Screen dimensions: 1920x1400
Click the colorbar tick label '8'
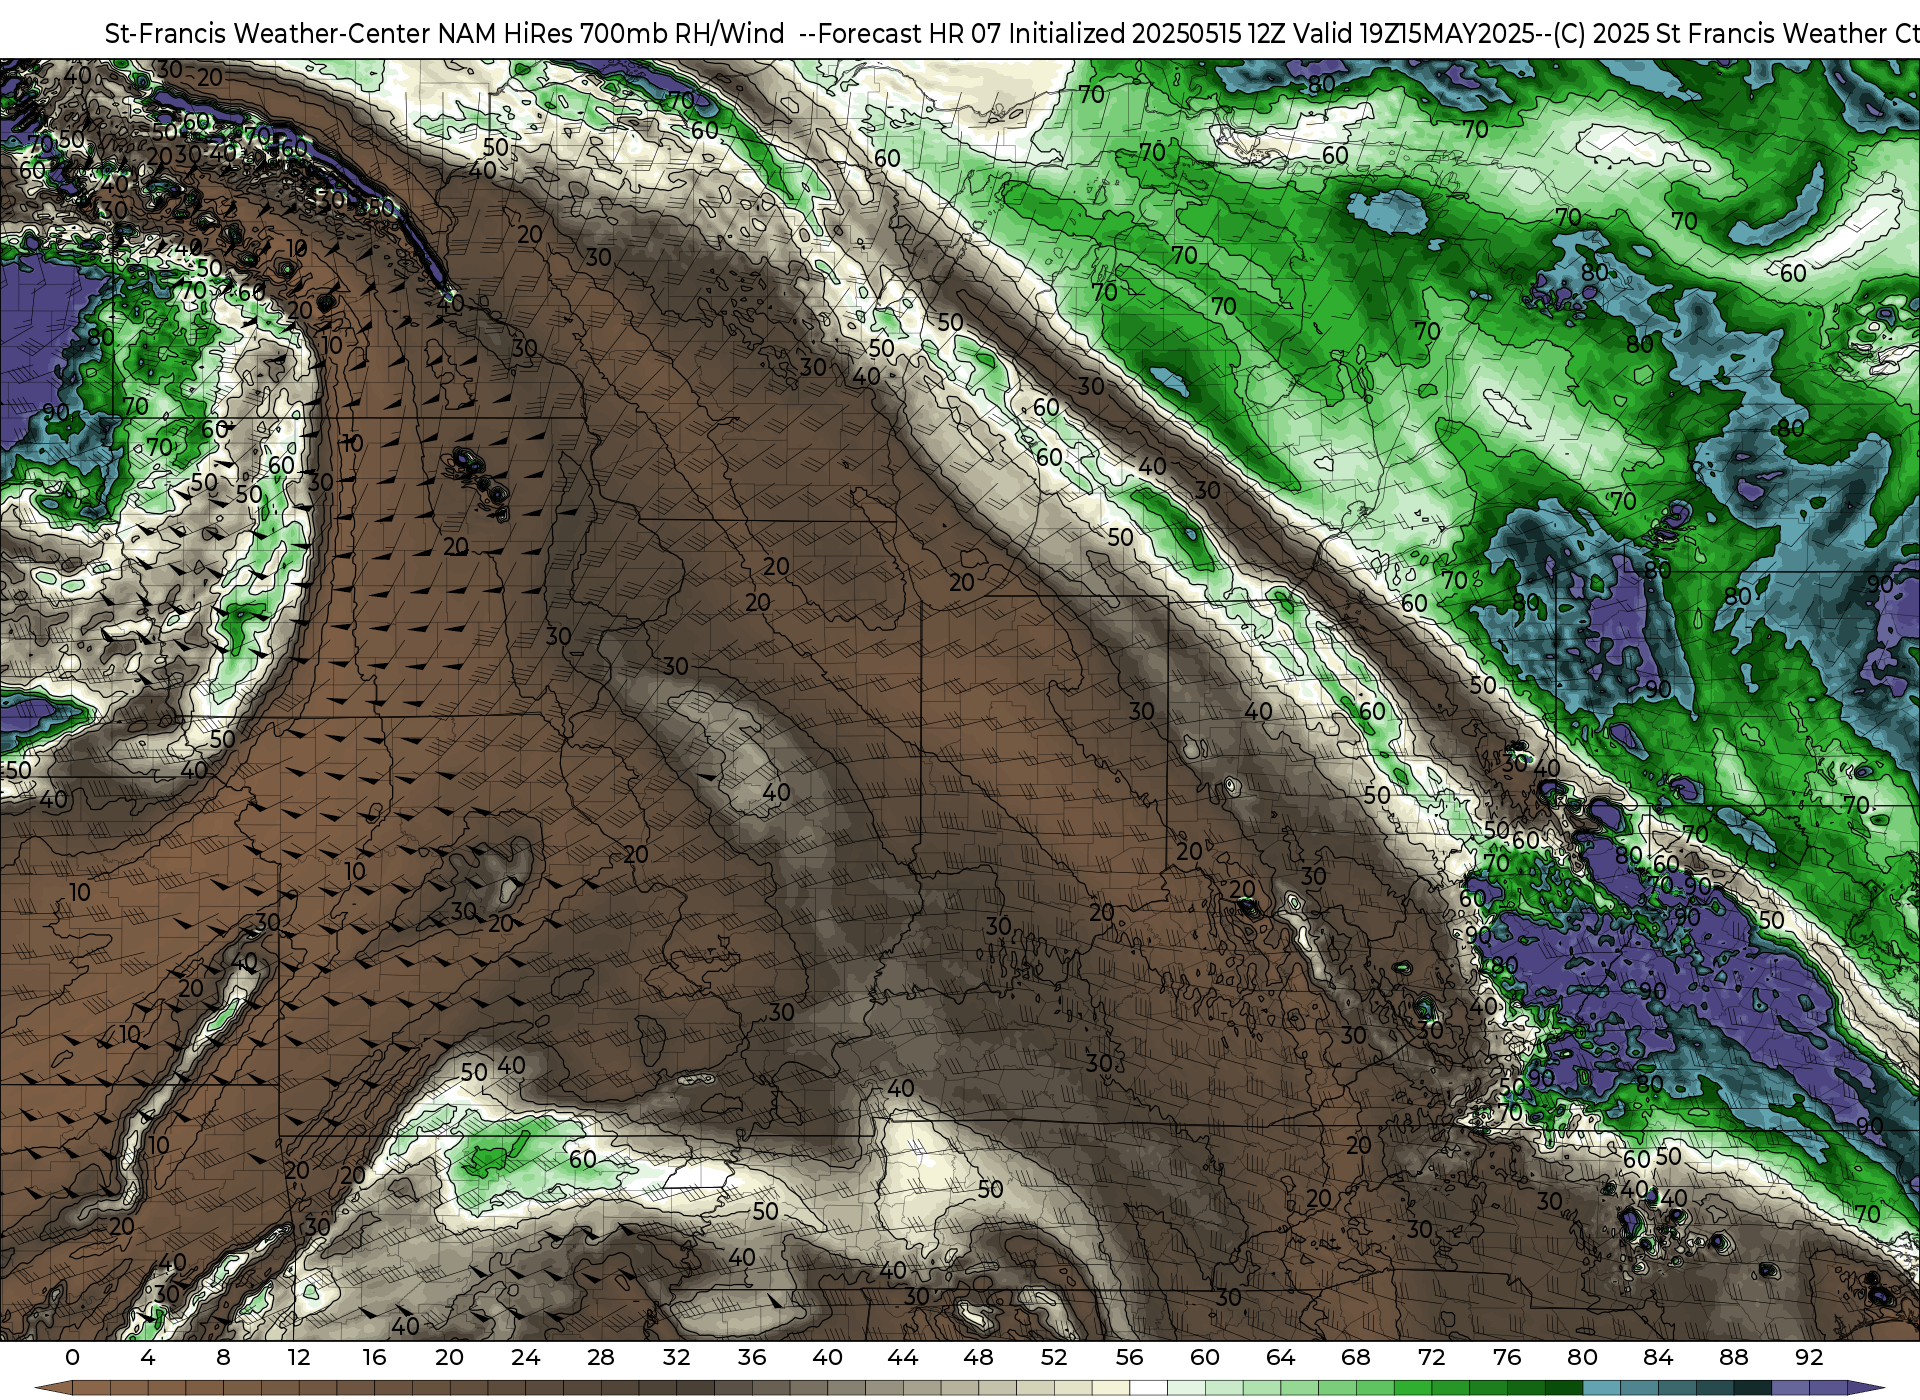point(223,1357)
